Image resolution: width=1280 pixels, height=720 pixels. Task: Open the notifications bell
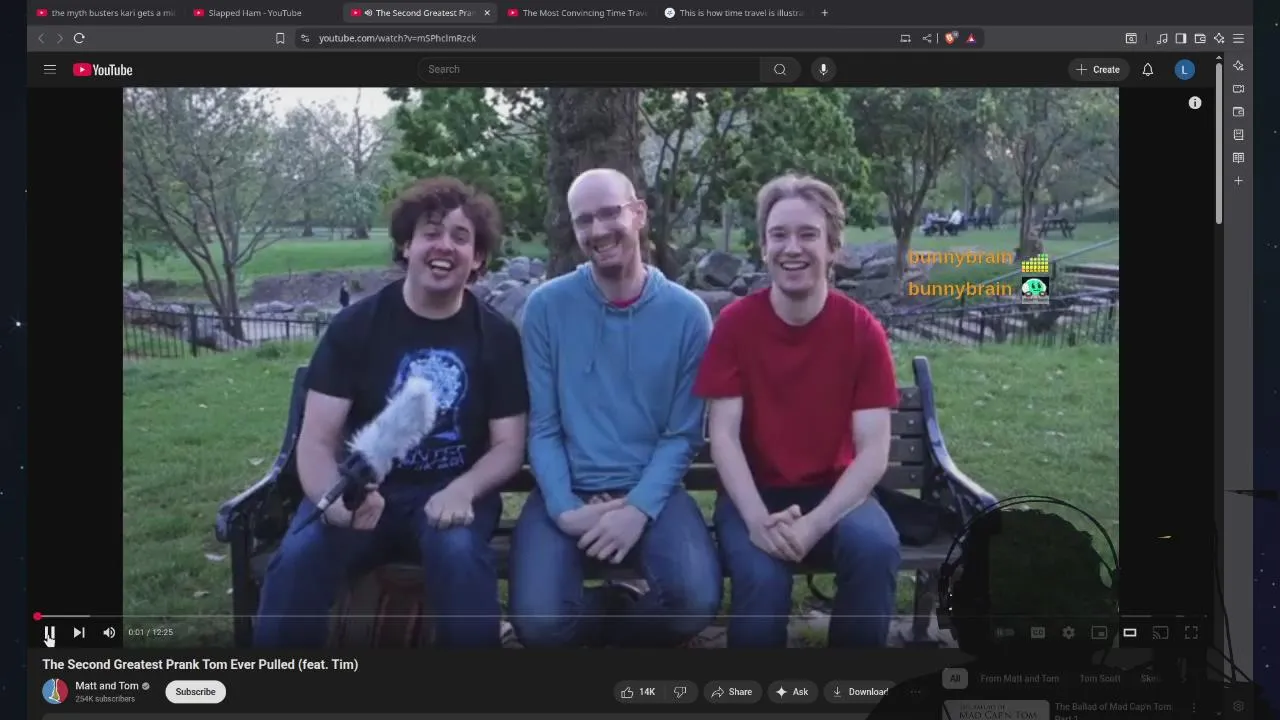tap(1148, 69)
